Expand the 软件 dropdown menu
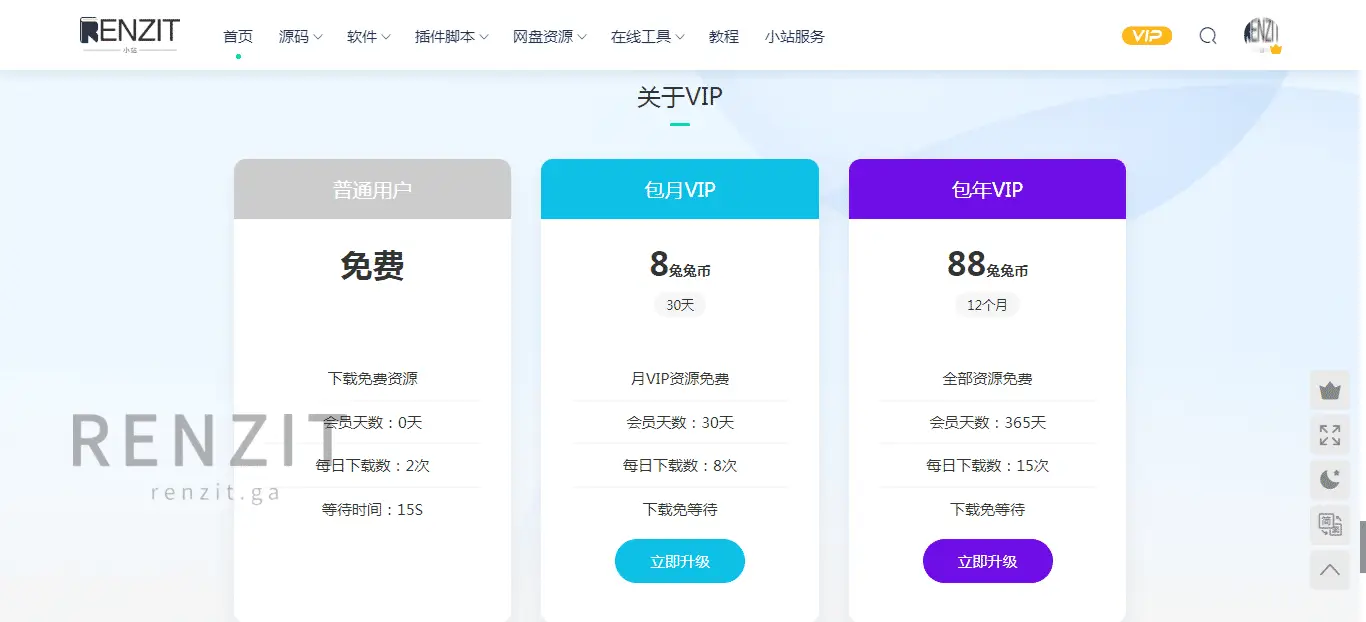The width and height of the screenshot is (1366, 622). click(x=368, y=37)
